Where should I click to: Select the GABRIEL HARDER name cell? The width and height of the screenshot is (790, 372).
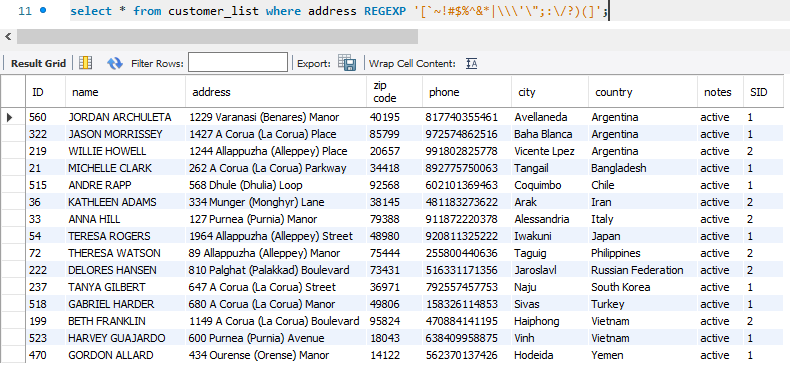125,304
